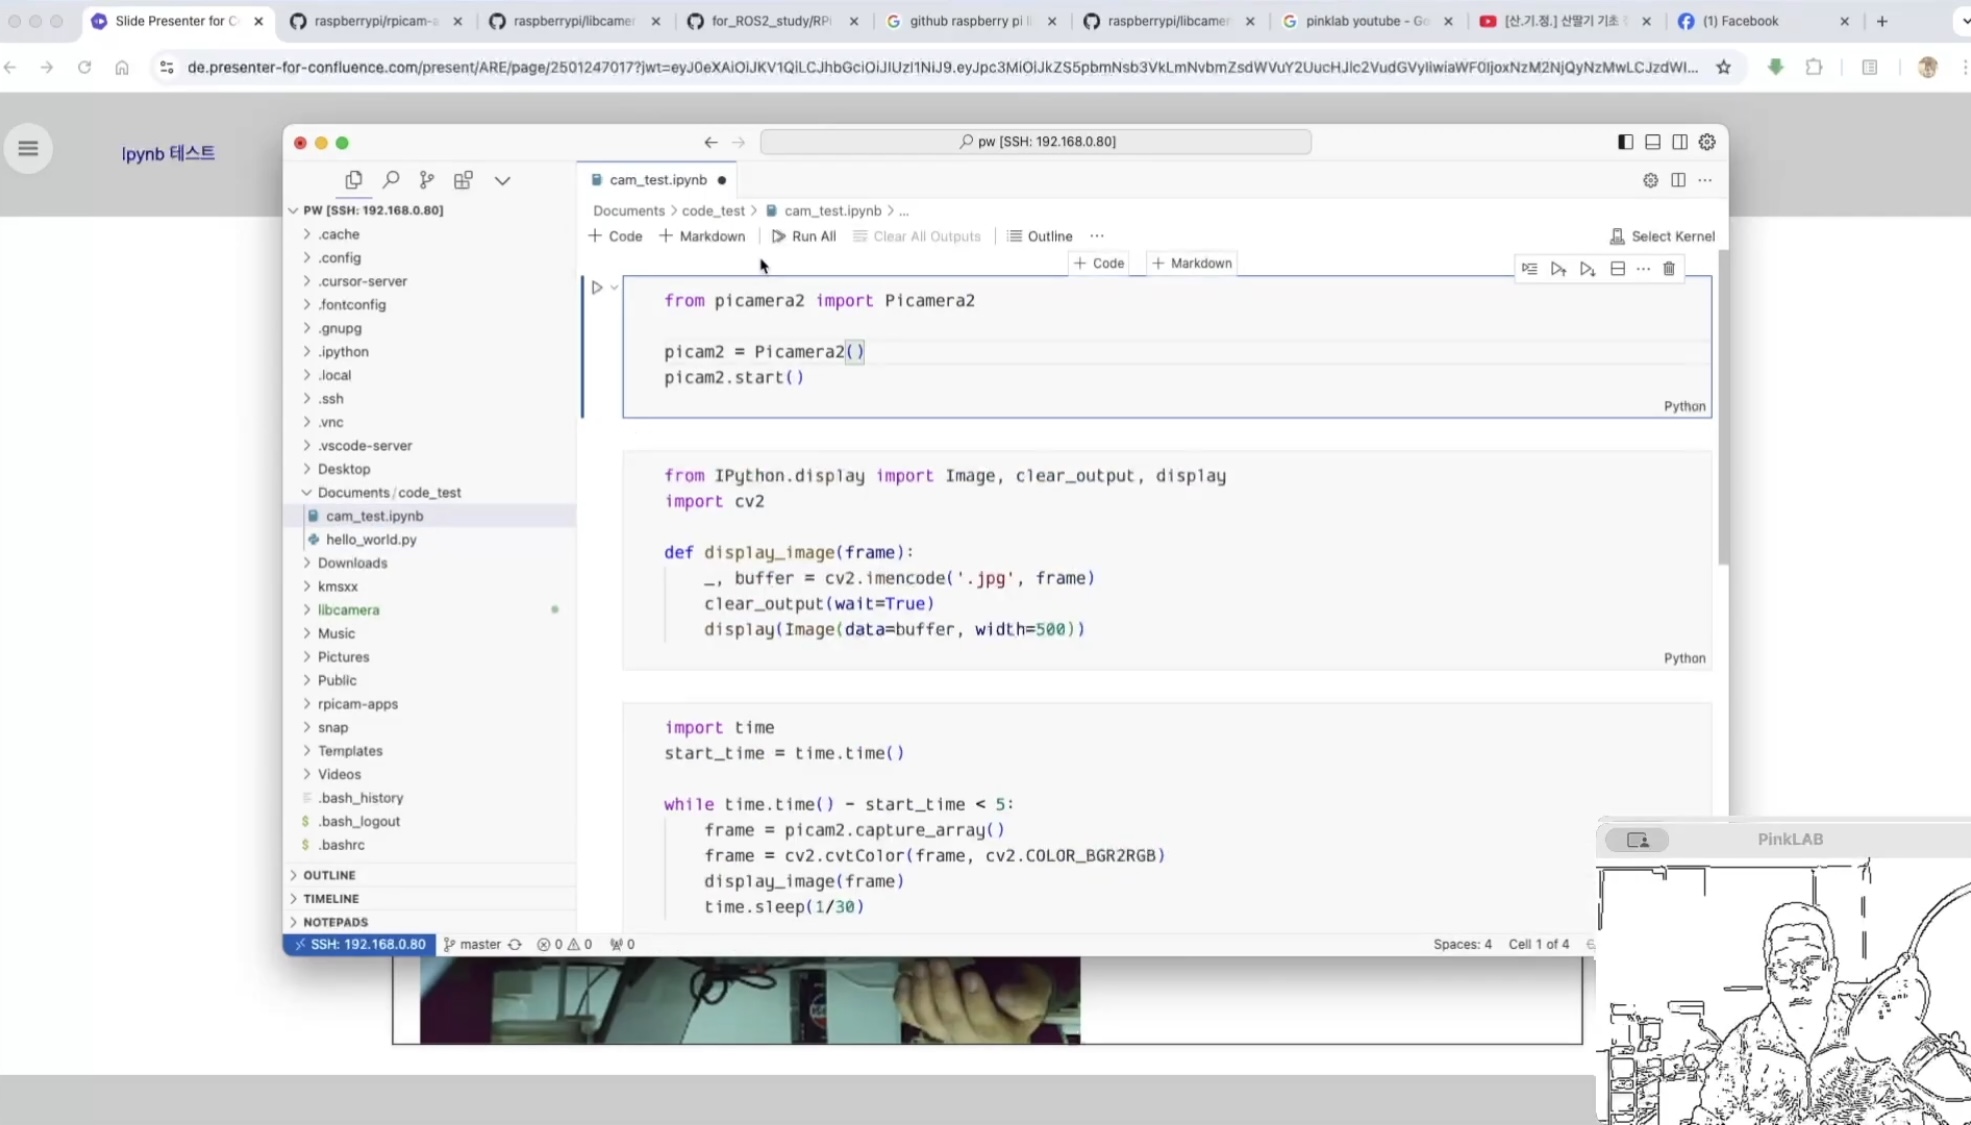This screenshot has width=1971, height=1125.
Task: Click the Run All button
Action: (804, 237)
